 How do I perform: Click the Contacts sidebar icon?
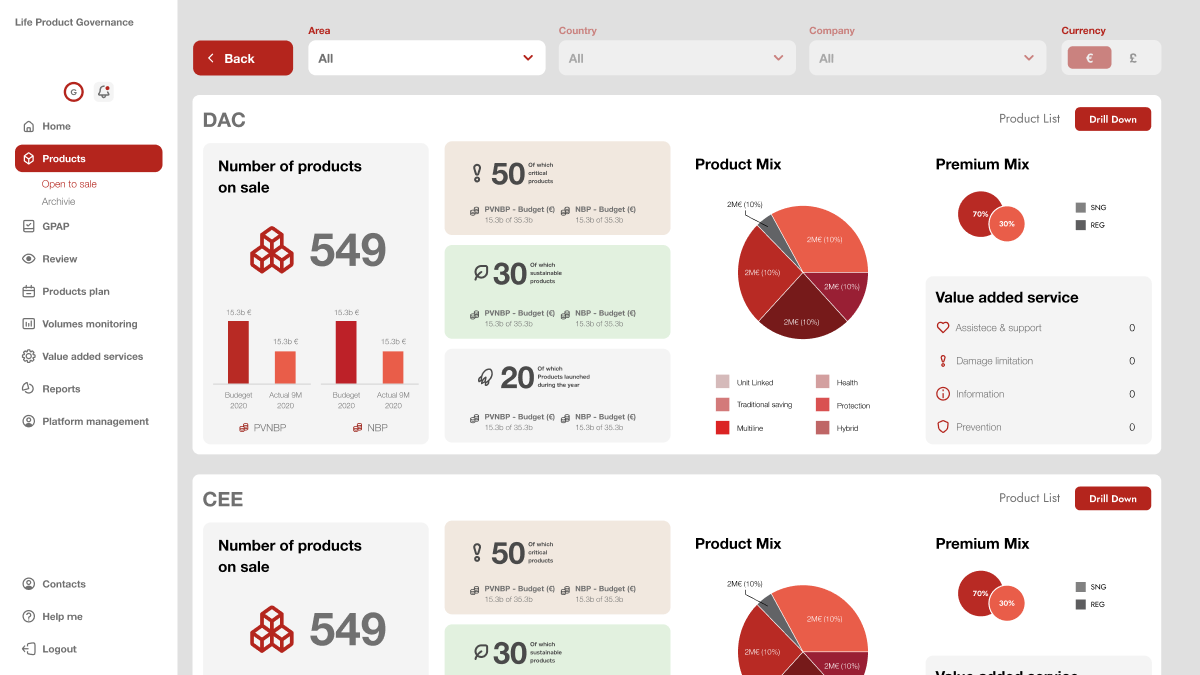click(x=28, y=584)
